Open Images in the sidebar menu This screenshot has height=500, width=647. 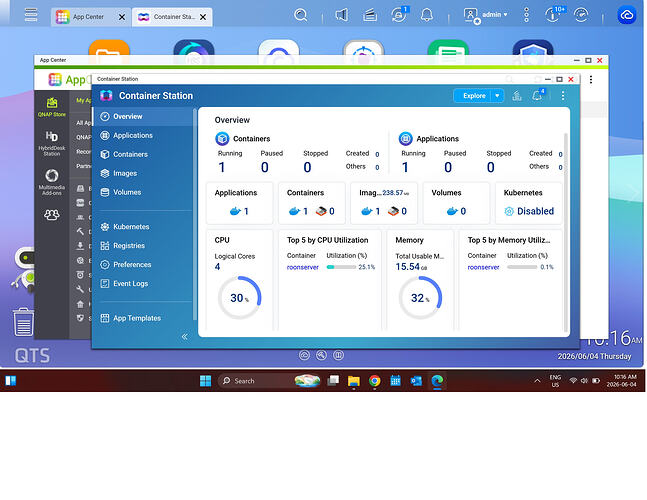(x=125, y=173)
